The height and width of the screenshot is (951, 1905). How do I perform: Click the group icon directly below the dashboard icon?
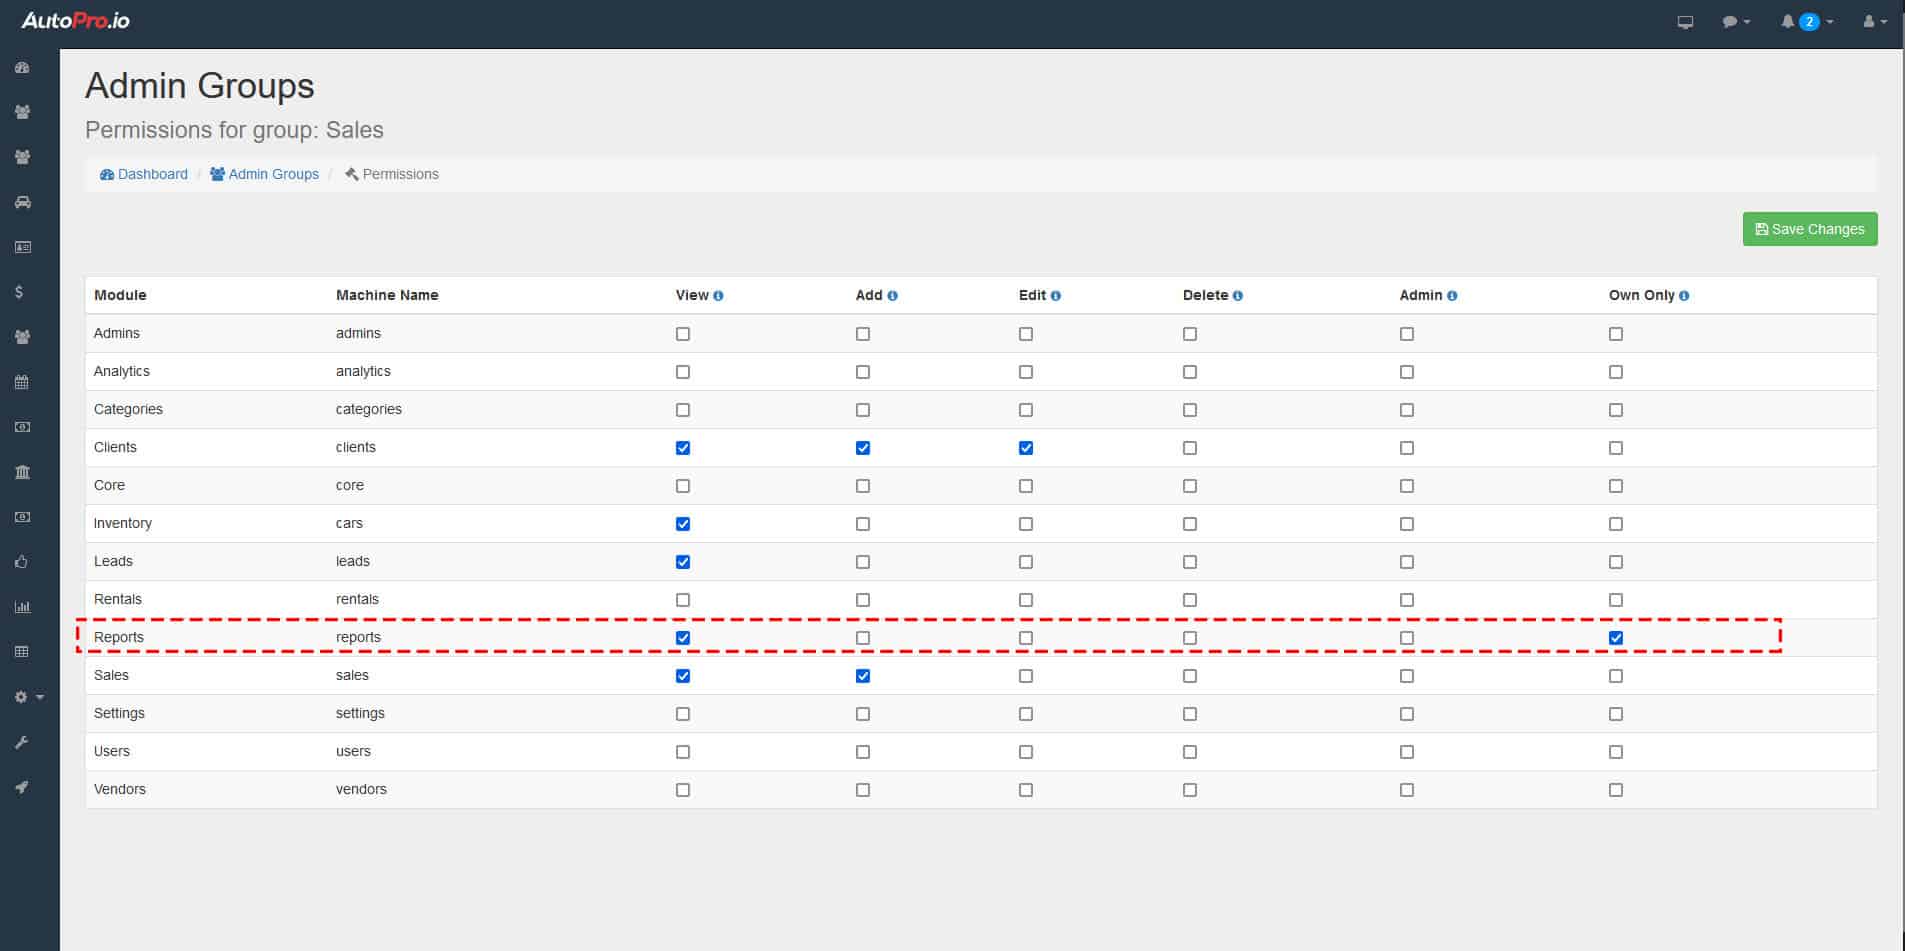pos(22,112)
